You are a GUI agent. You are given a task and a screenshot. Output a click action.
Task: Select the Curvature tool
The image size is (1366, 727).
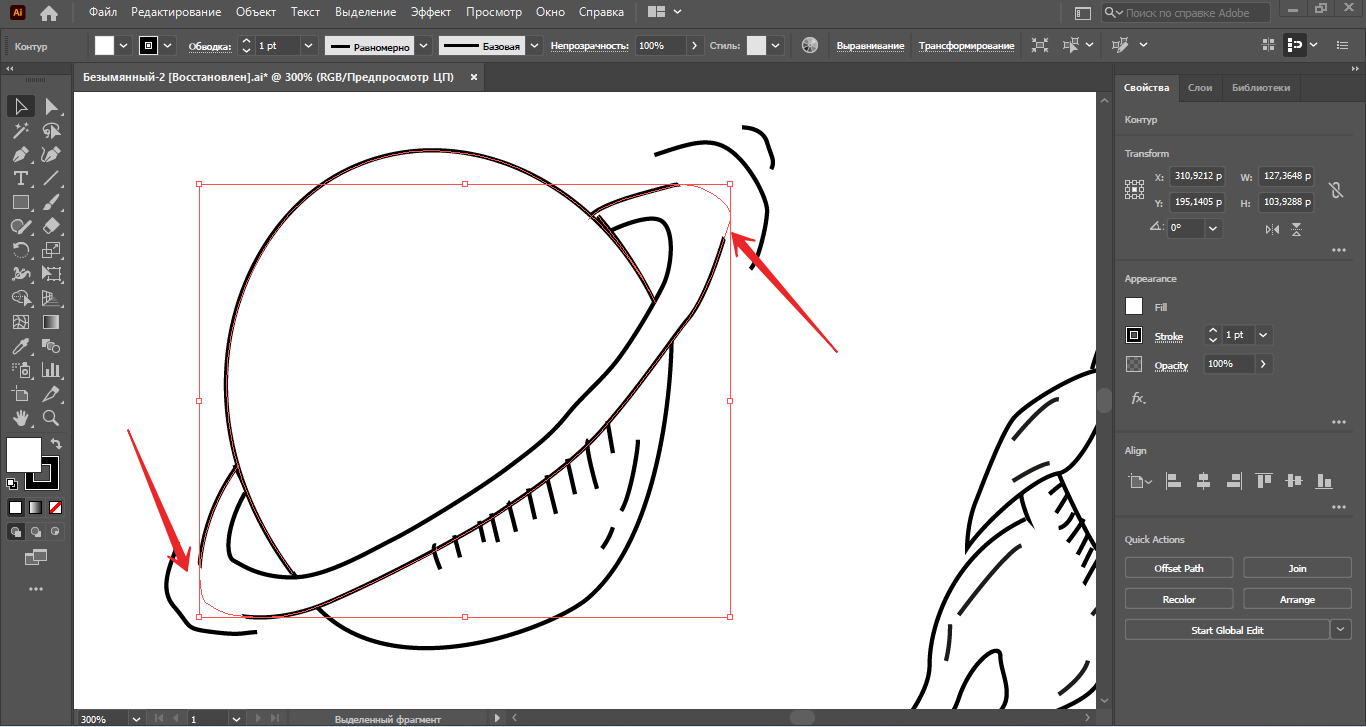[51, 154]
